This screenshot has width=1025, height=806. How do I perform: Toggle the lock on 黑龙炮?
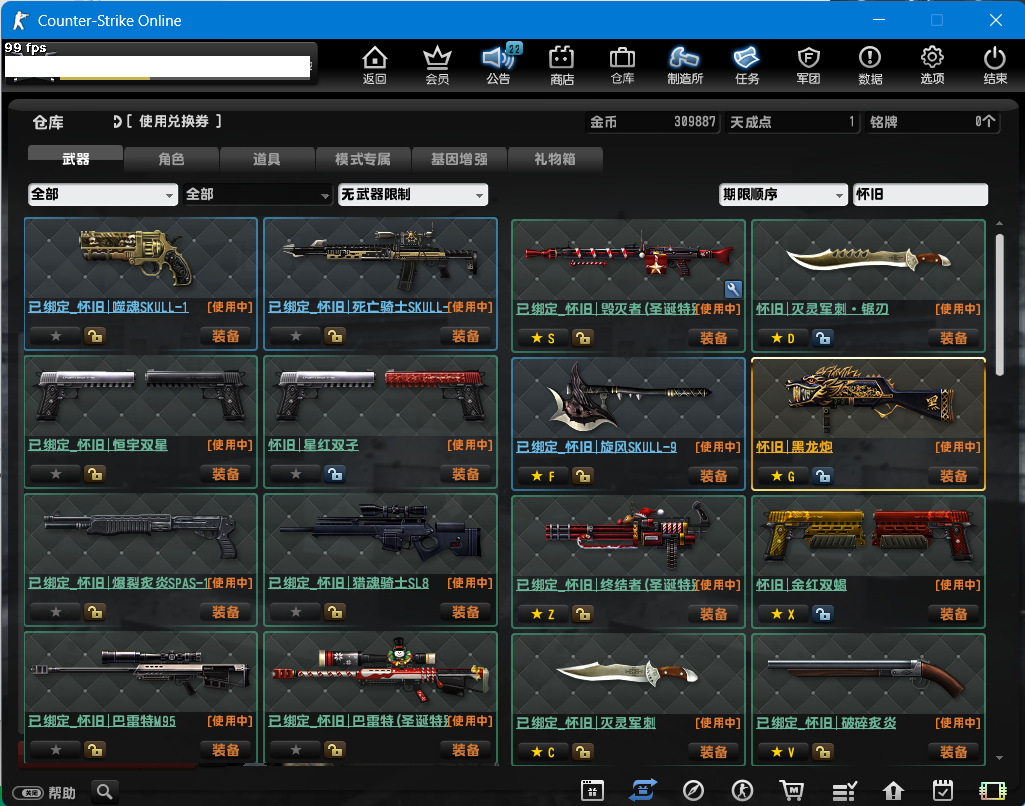823,476
